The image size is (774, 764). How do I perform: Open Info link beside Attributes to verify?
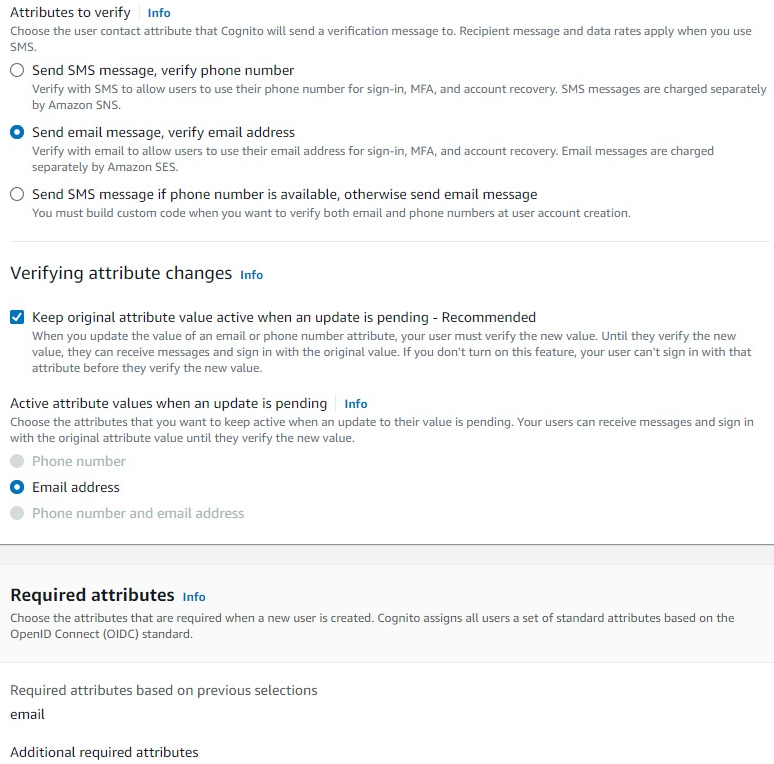click(159, 13)
